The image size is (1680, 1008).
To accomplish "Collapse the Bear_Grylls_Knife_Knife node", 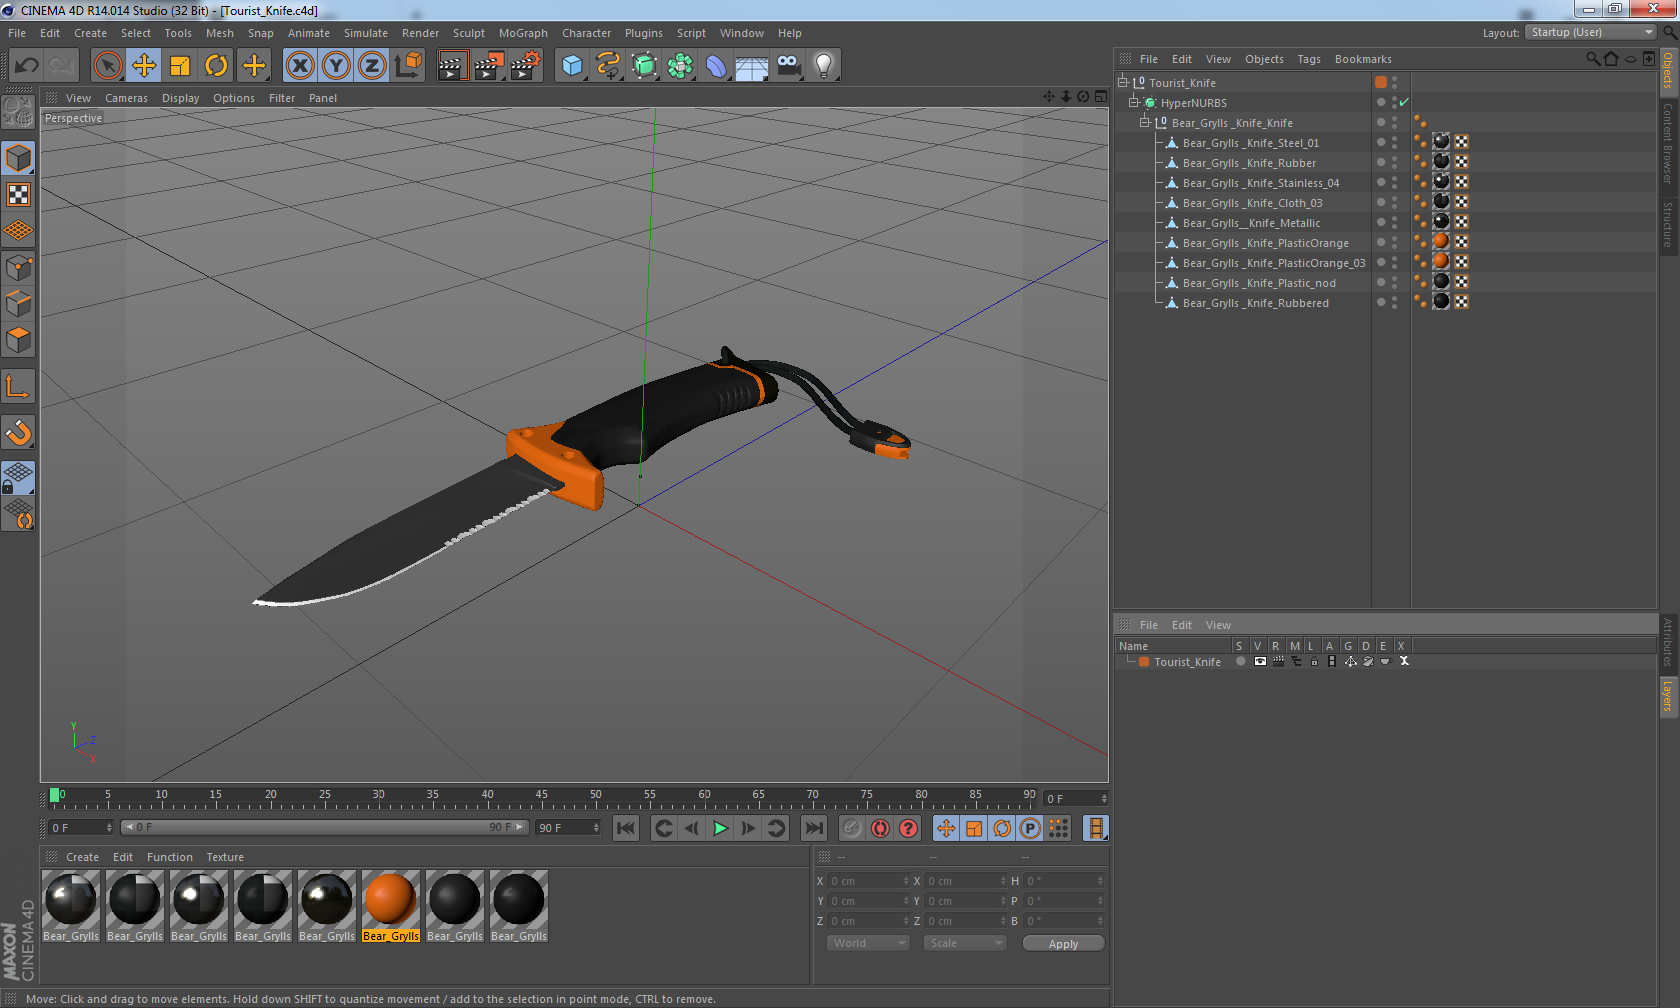I will [x=1145, y=122].
